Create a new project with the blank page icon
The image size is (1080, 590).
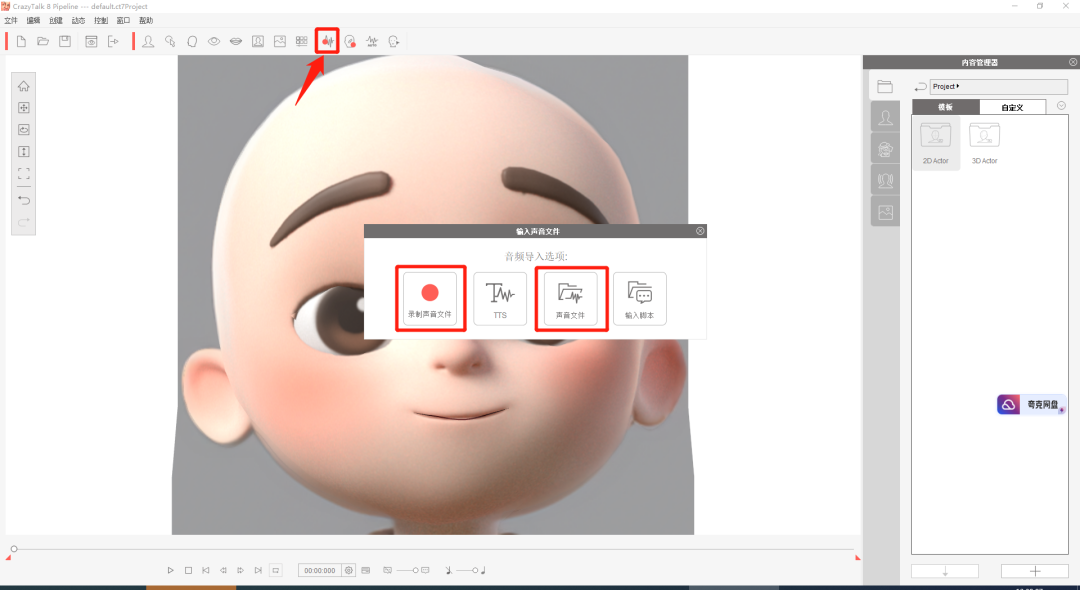coord(21,41)
